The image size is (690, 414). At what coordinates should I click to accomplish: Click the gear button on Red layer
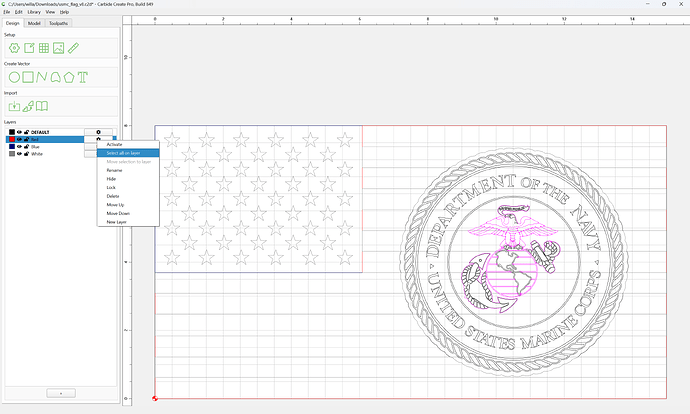(98, 139)
